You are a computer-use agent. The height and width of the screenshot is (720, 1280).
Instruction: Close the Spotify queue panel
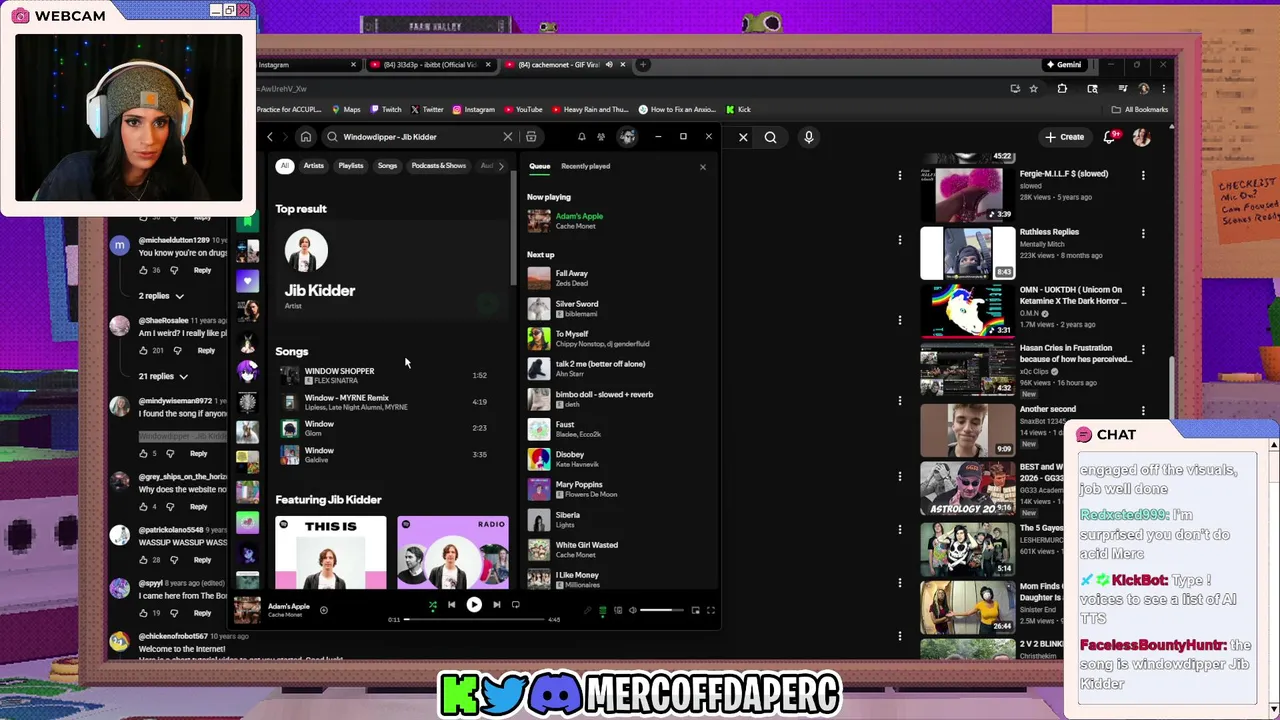702,167
